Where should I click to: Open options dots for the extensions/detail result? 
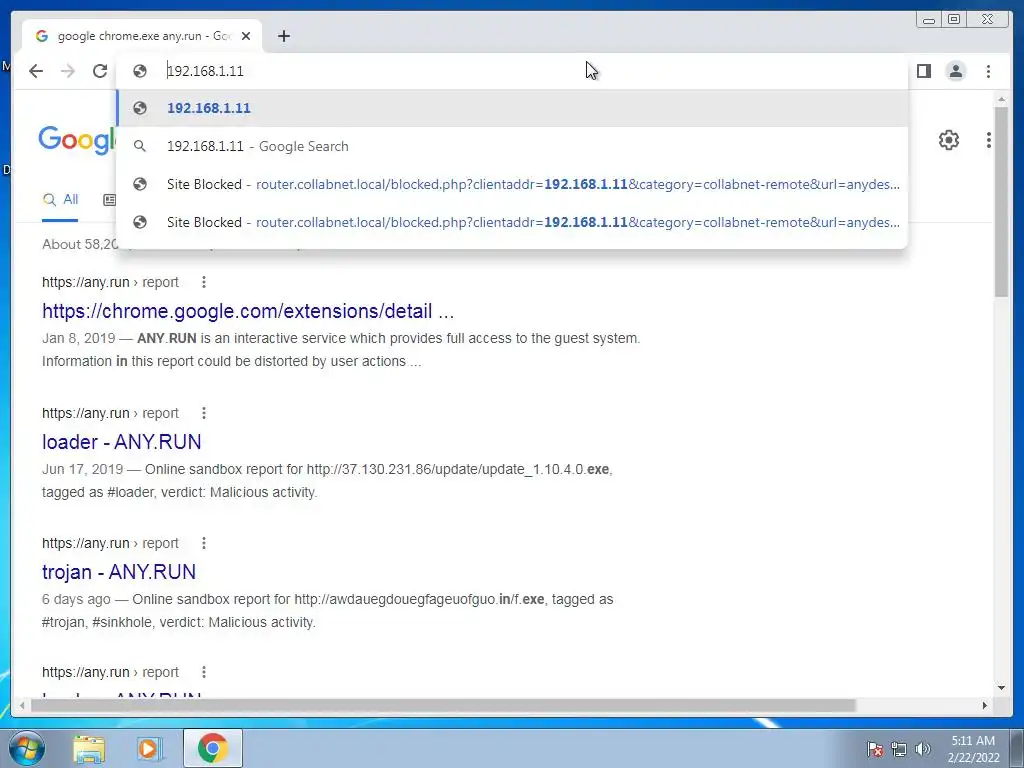pyautogui.click(x=204, y=282)
